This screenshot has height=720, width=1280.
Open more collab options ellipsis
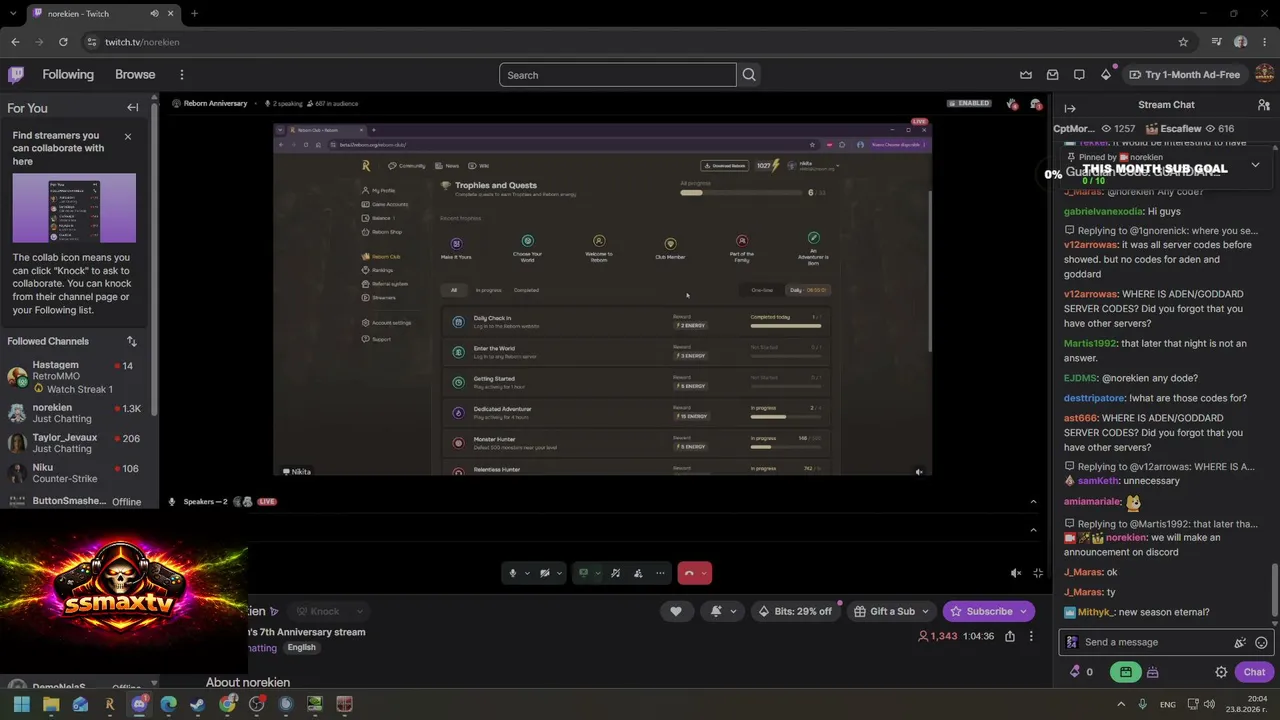[660, 573]
